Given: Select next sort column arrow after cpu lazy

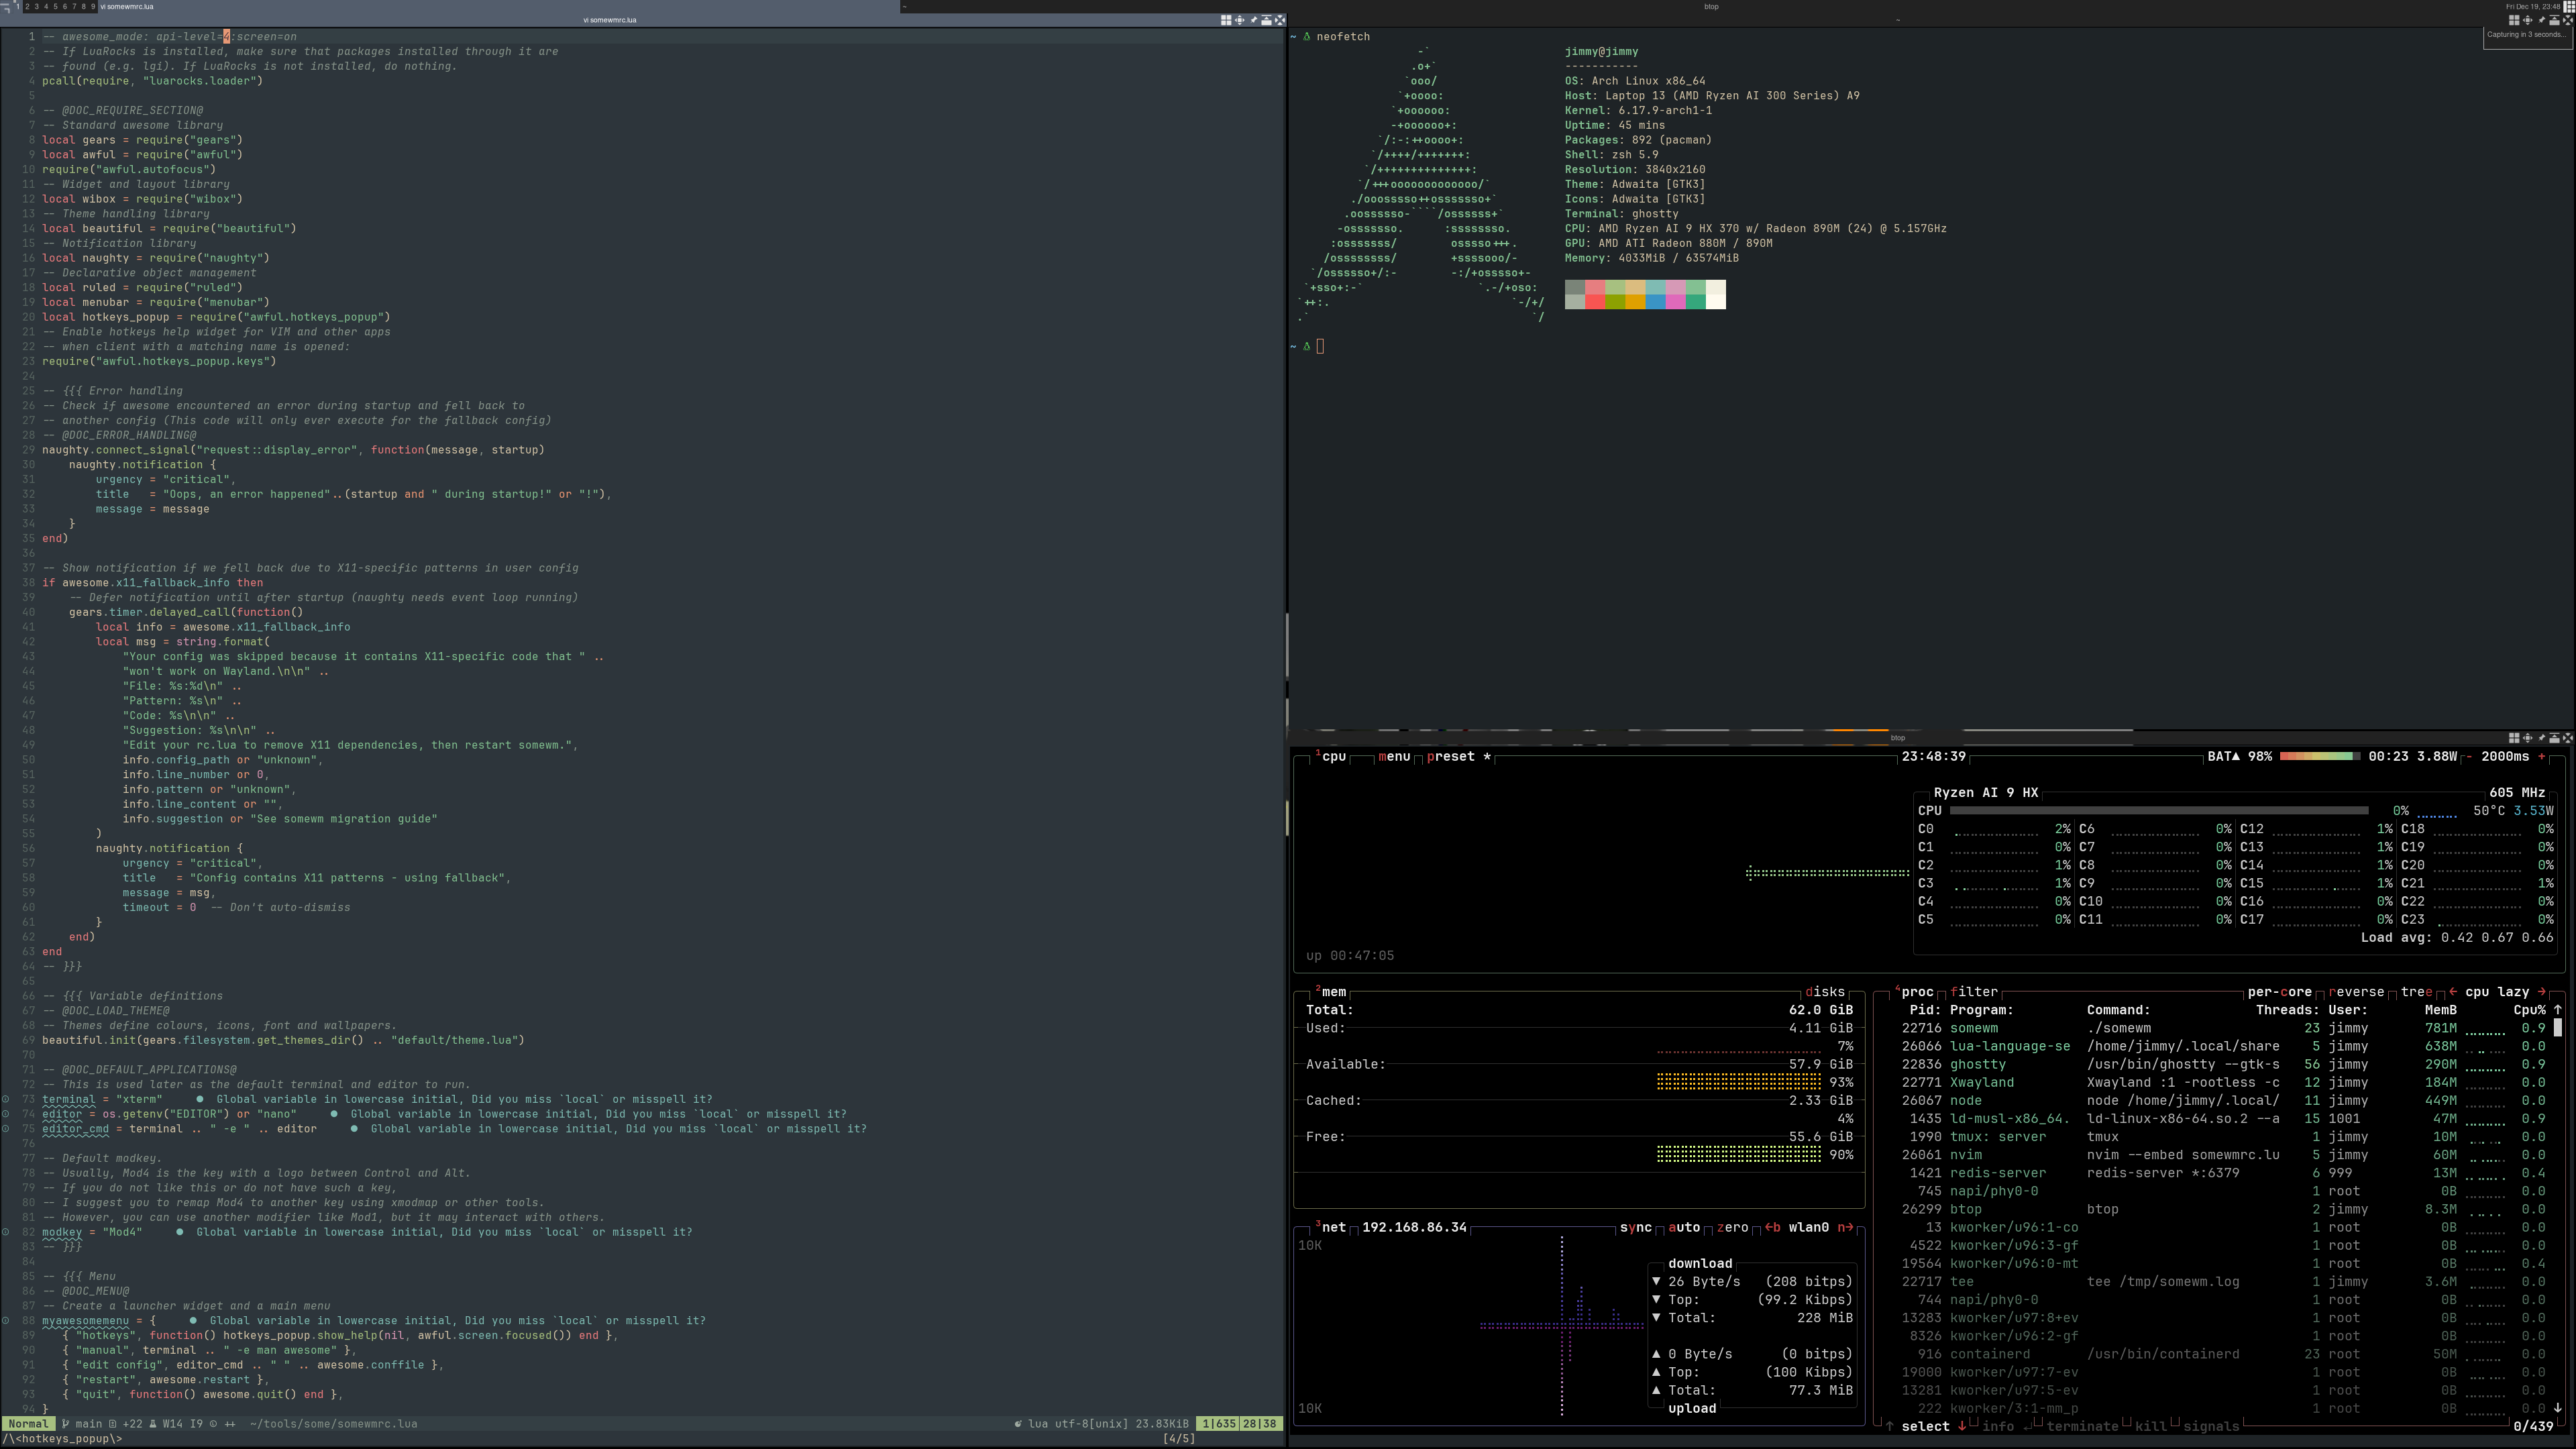Looking at the screenshot, I should coord(2541,992).
